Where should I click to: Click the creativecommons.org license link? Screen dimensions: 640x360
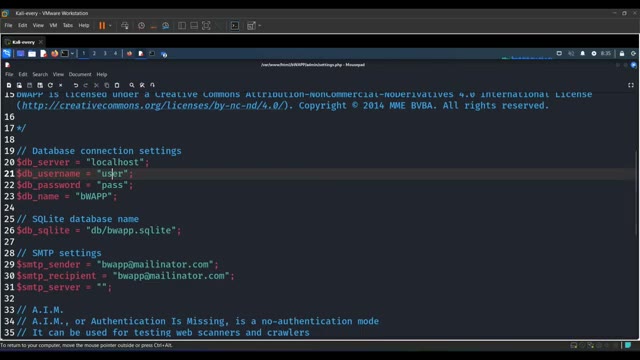pos(153,105)
